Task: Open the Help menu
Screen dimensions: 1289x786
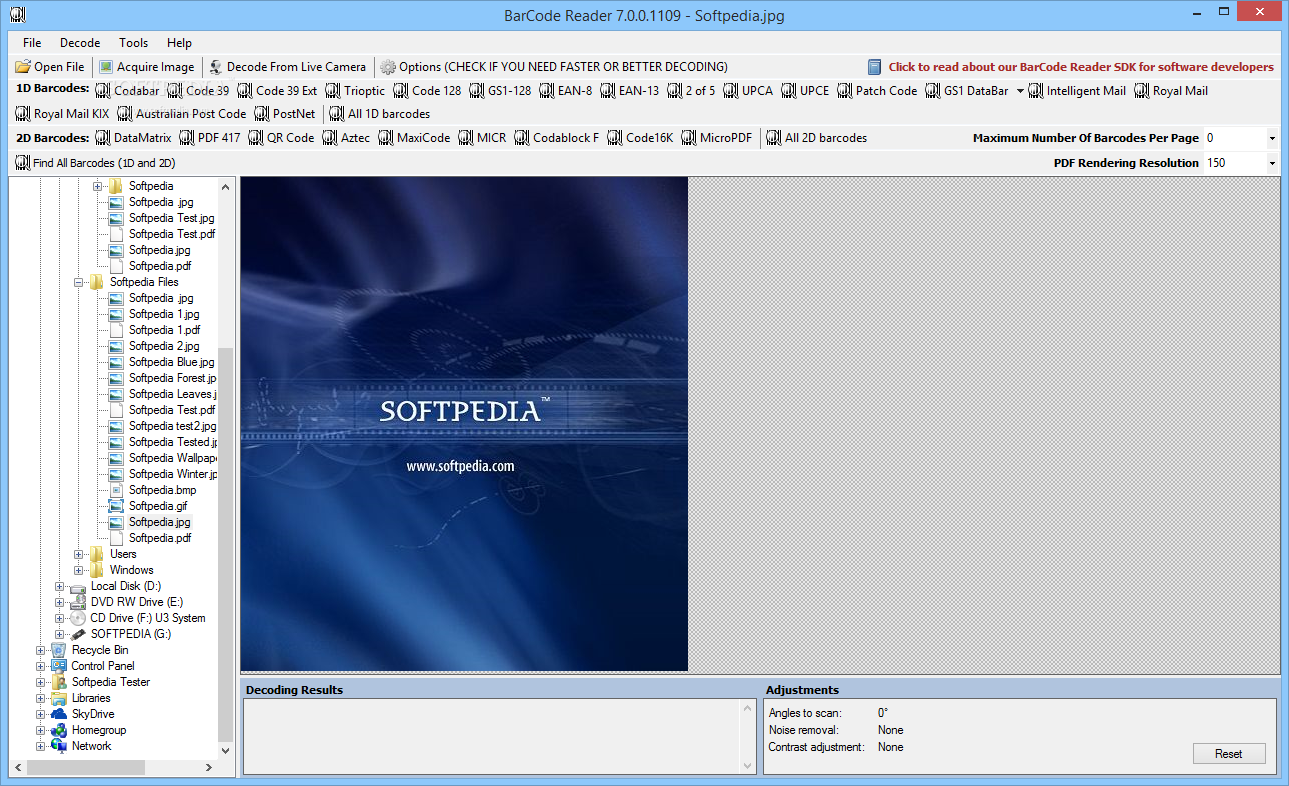Action: click(180, 43)
